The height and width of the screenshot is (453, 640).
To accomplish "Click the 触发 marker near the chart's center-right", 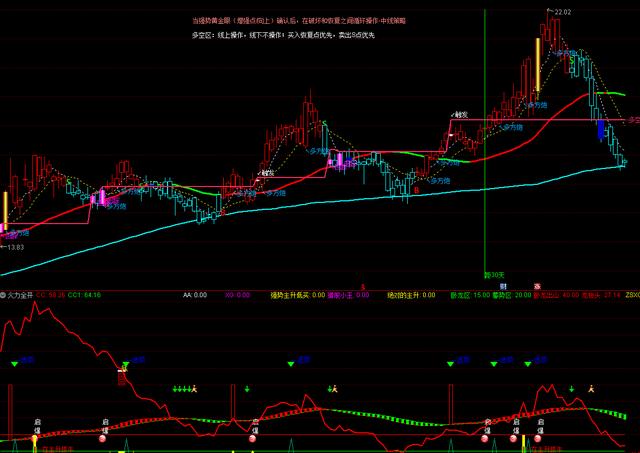I will [460, 115].
